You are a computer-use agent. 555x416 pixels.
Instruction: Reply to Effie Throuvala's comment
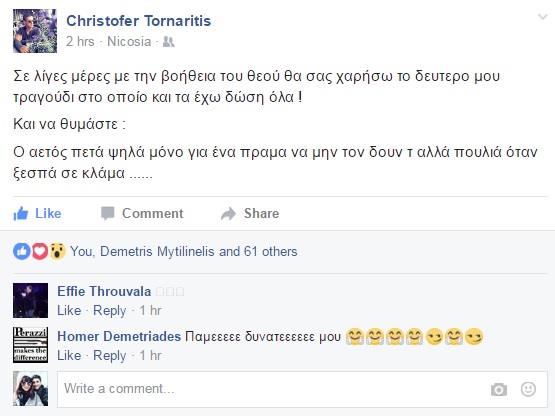109,310
